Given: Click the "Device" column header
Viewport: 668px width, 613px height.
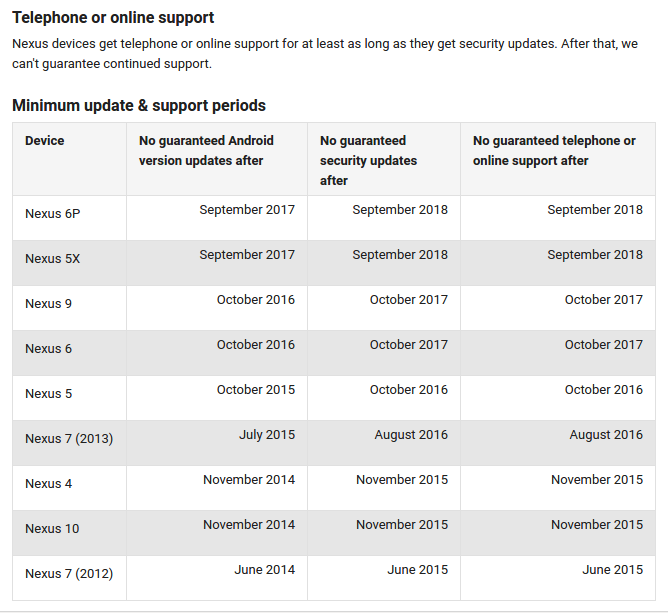Looking at the screenshot, I should [x=45, y=141].
